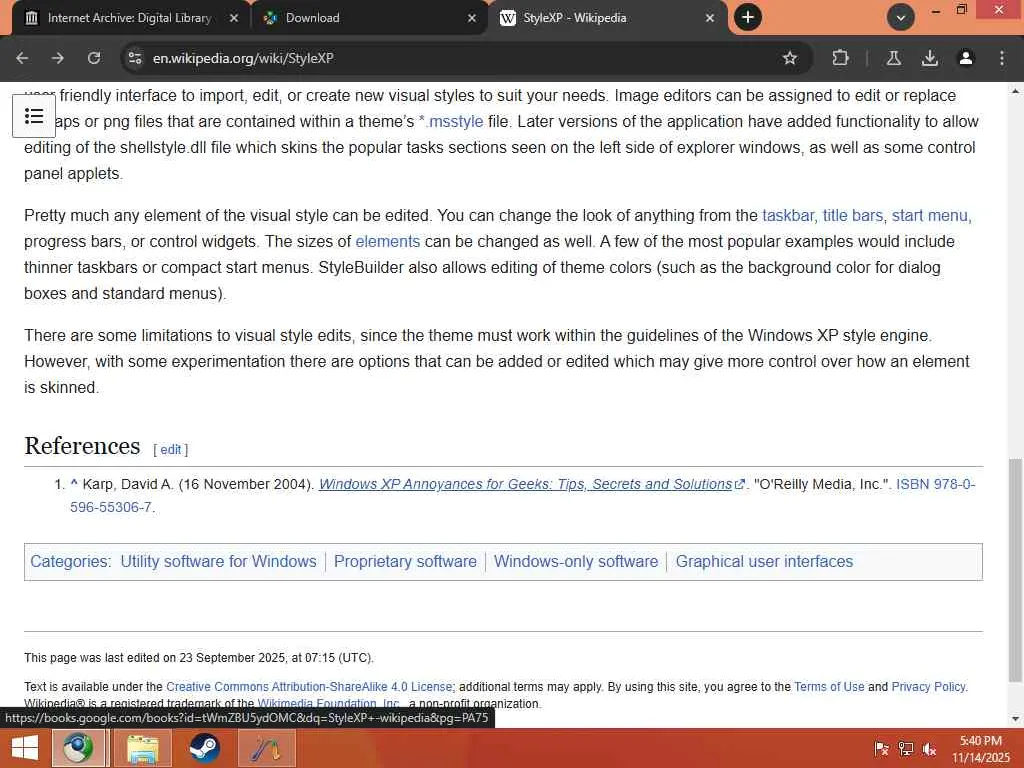Open Graphical user interfaces category

point(764,562)
